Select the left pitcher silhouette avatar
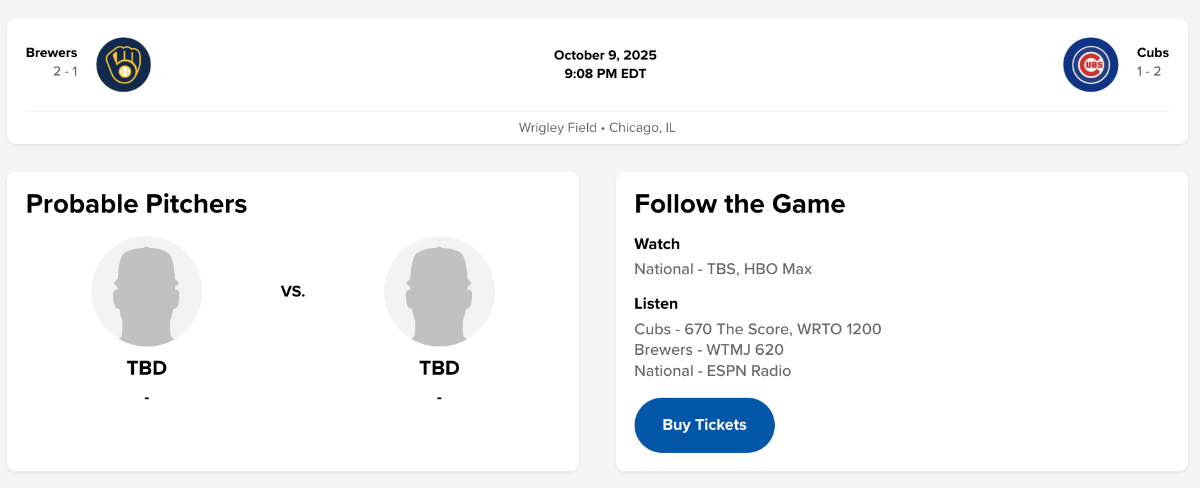This screenshot has width=1200, height=488. (147, 291)
